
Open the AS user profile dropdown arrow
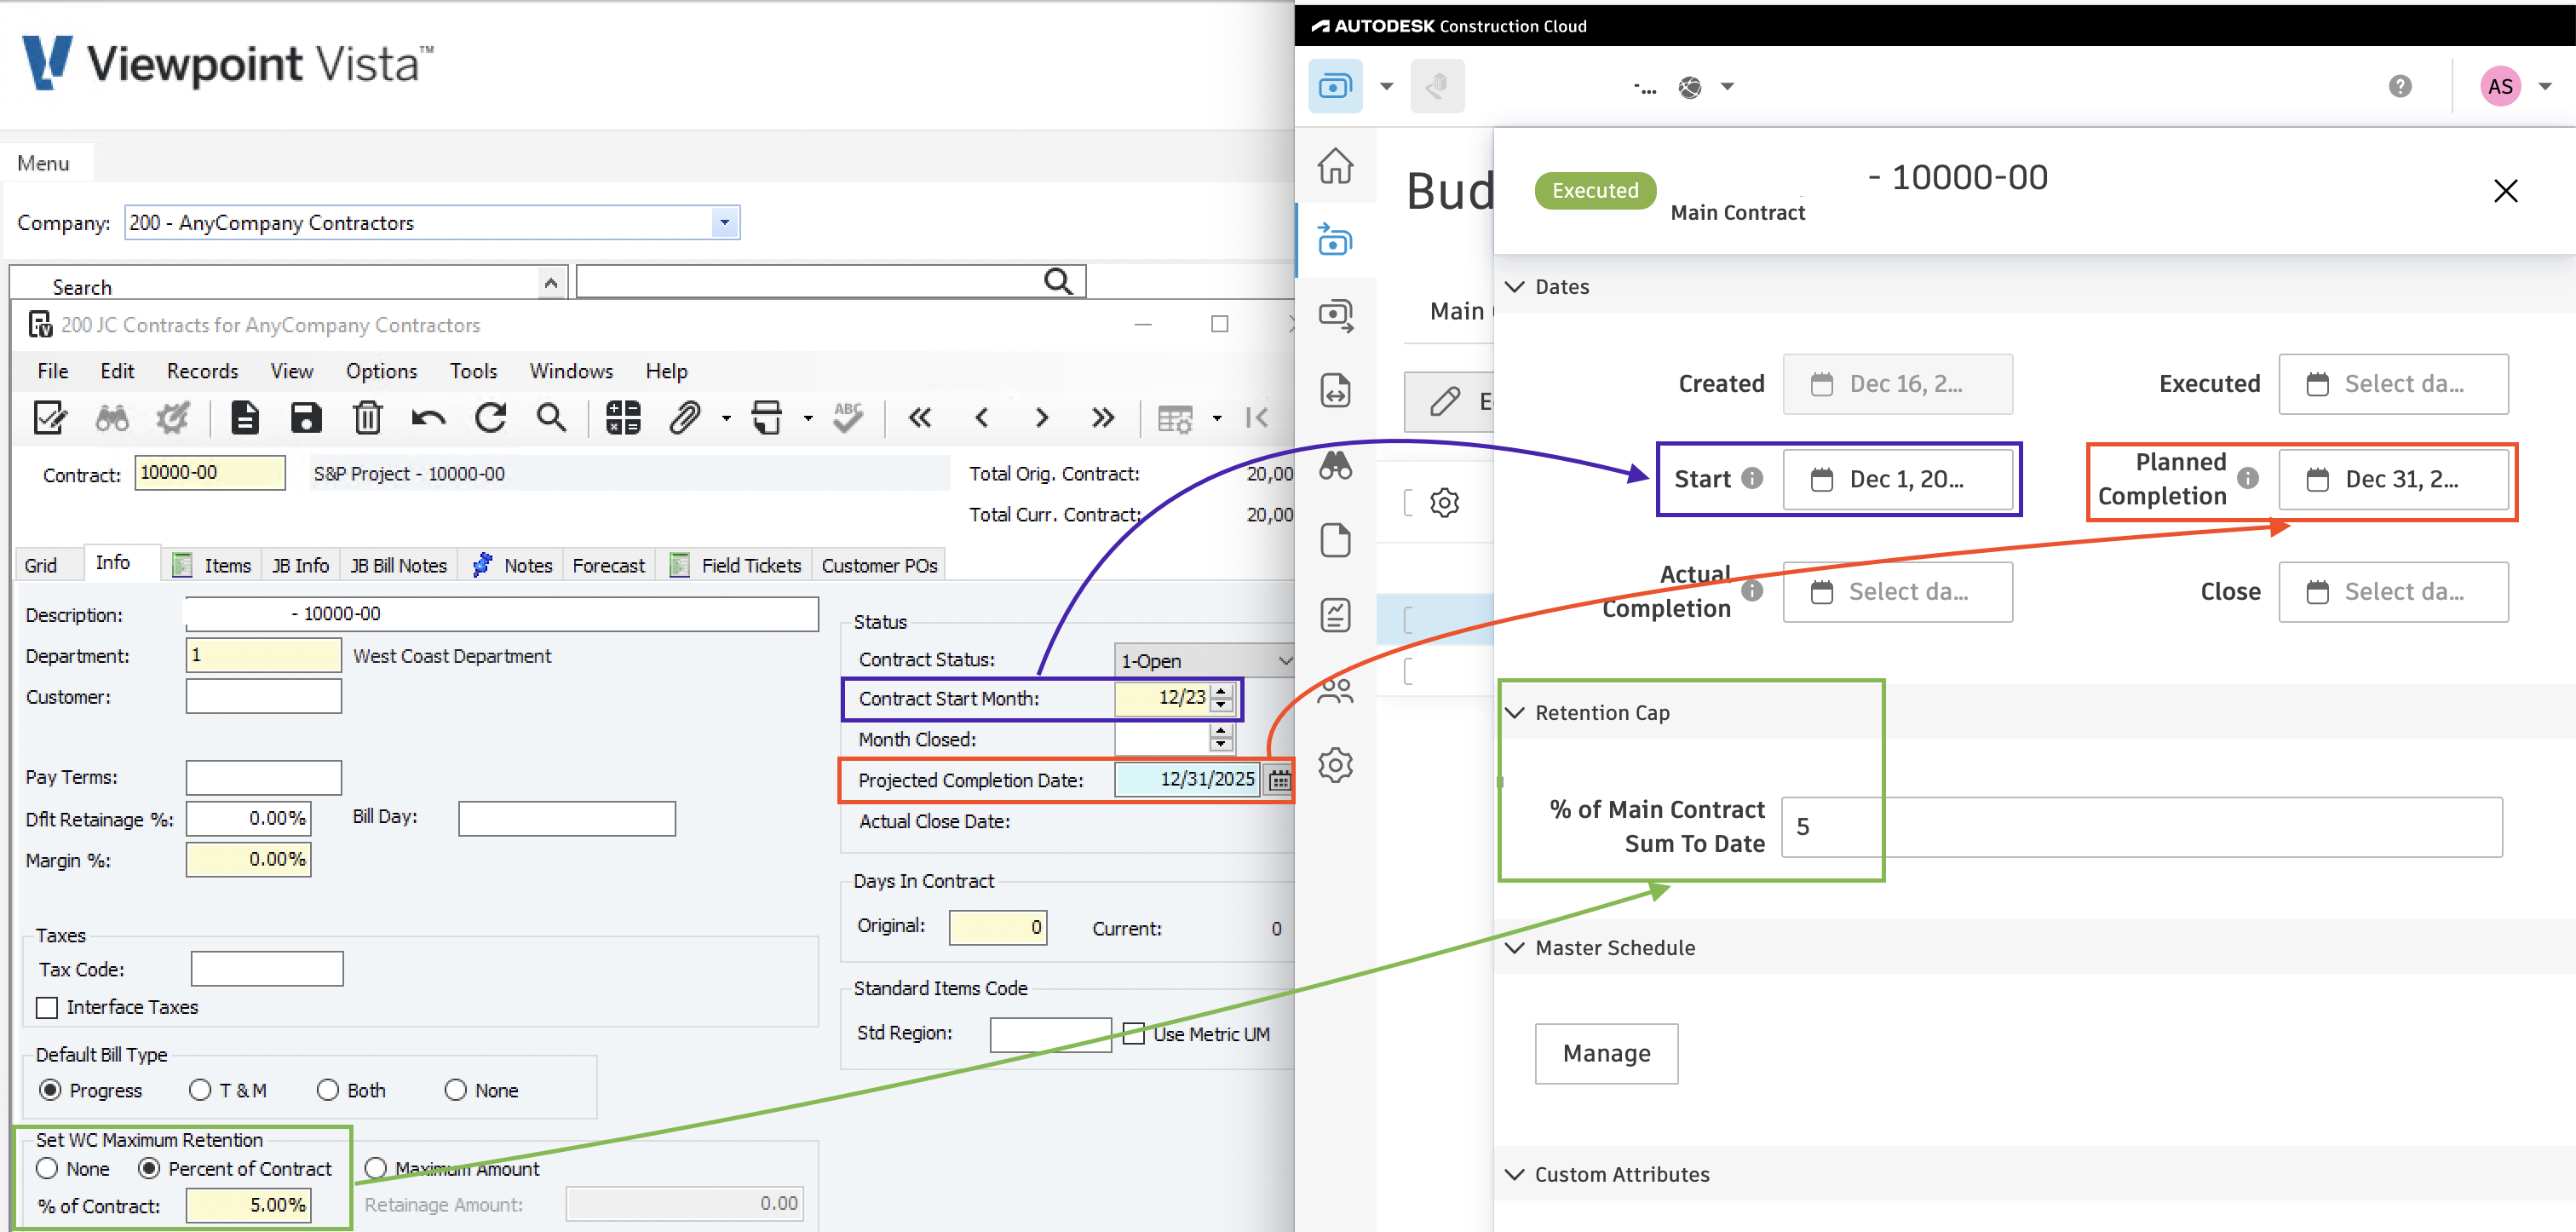[2546, 87]
